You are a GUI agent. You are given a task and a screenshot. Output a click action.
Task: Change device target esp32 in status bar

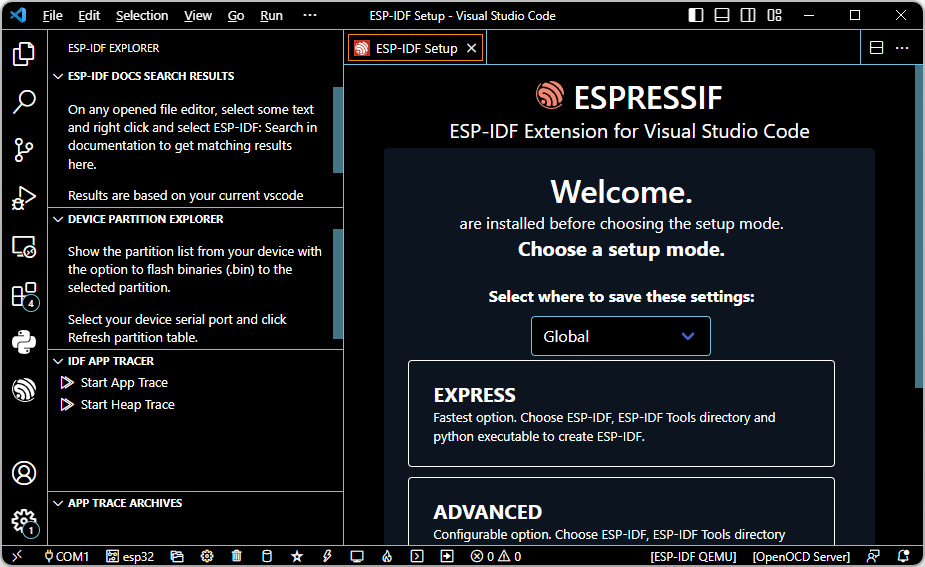click(x=130, y=556)
